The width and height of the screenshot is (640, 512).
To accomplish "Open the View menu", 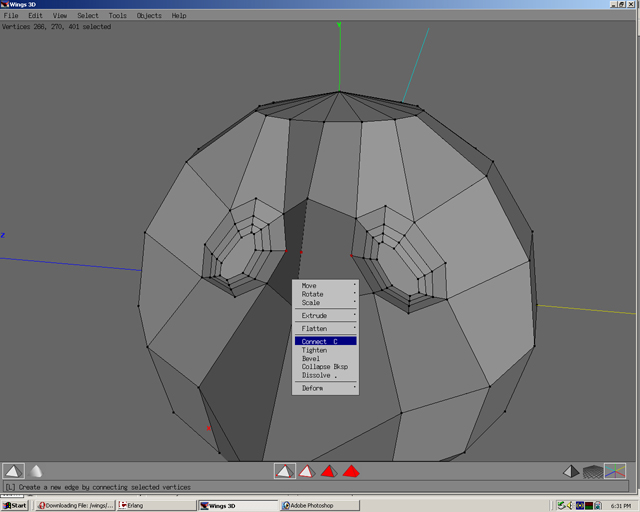I will (60, 16).
